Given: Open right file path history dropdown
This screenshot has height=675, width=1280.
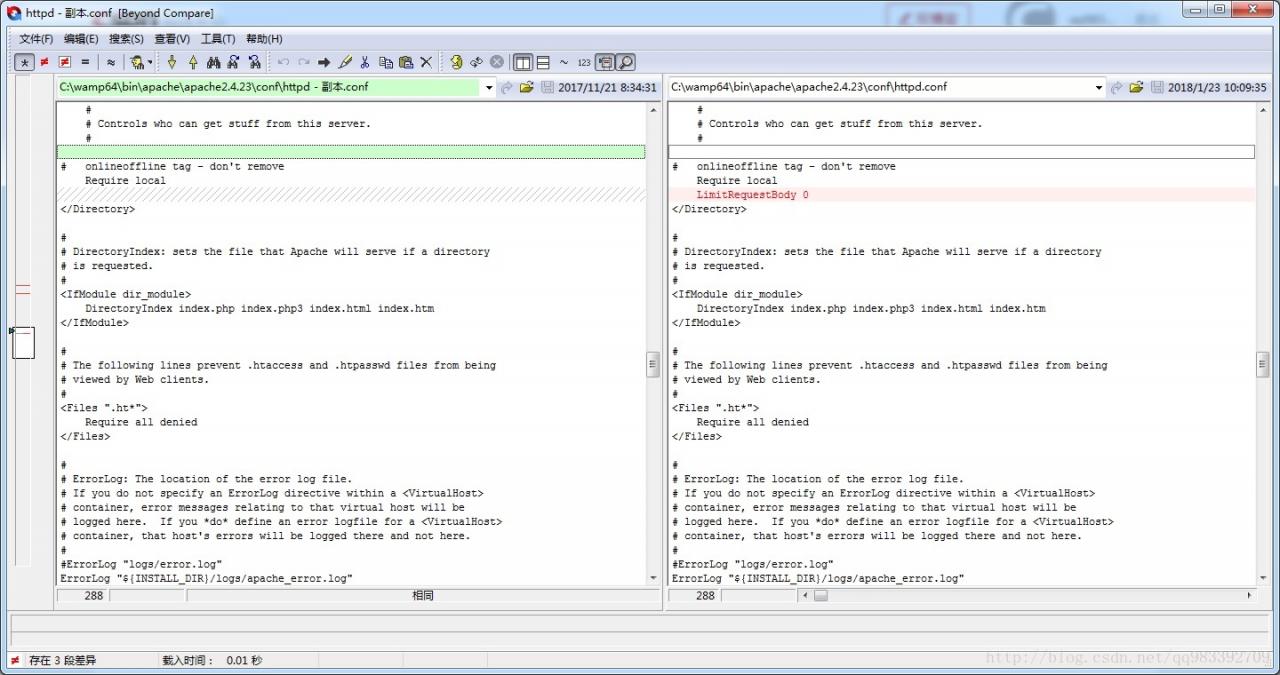Looking at the screenshot, I should click(1099, 87).
